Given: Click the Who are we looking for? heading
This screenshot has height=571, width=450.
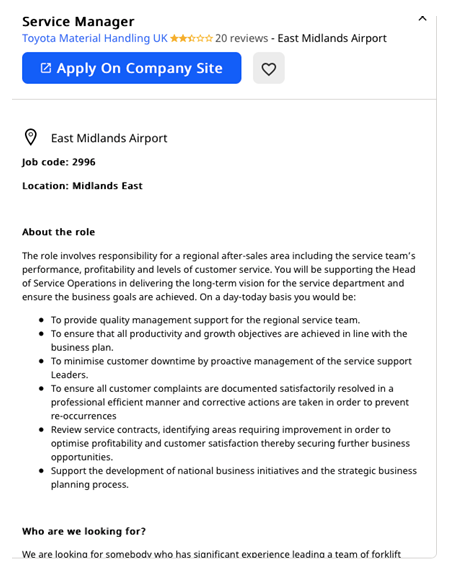Looking at the screenshot, I should (84, 531).
